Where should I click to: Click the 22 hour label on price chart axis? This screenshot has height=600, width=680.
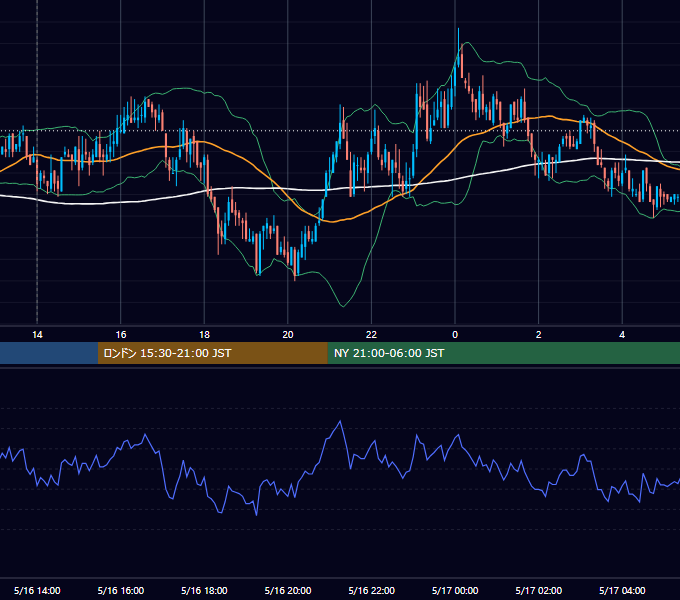[371, 335]
